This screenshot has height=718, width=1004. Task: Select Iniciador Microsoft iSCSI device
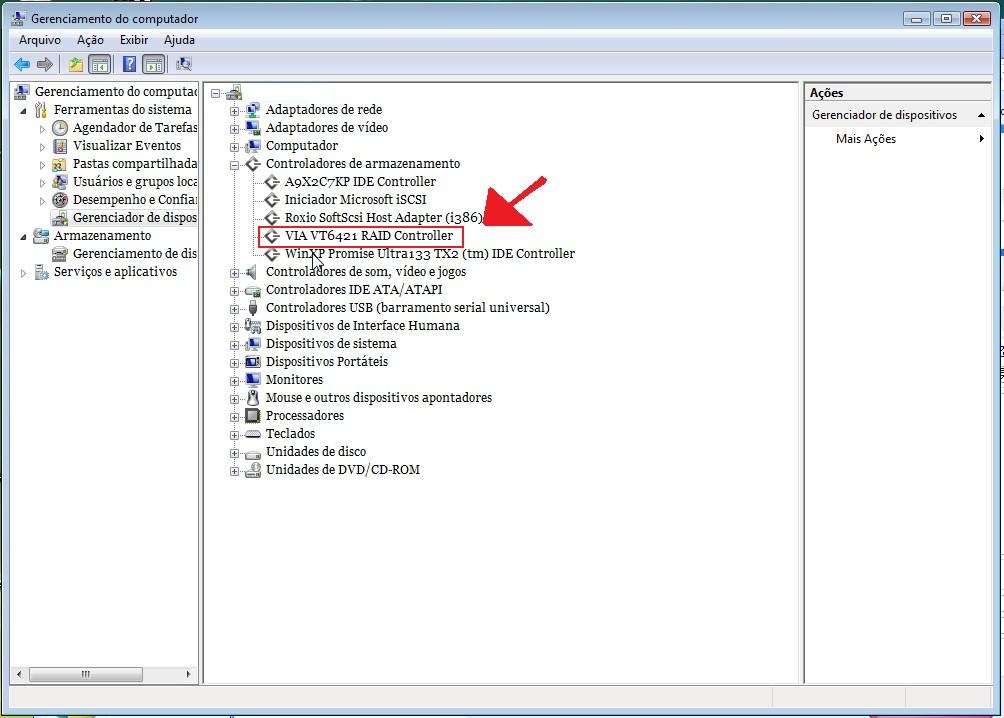point(355,199)
